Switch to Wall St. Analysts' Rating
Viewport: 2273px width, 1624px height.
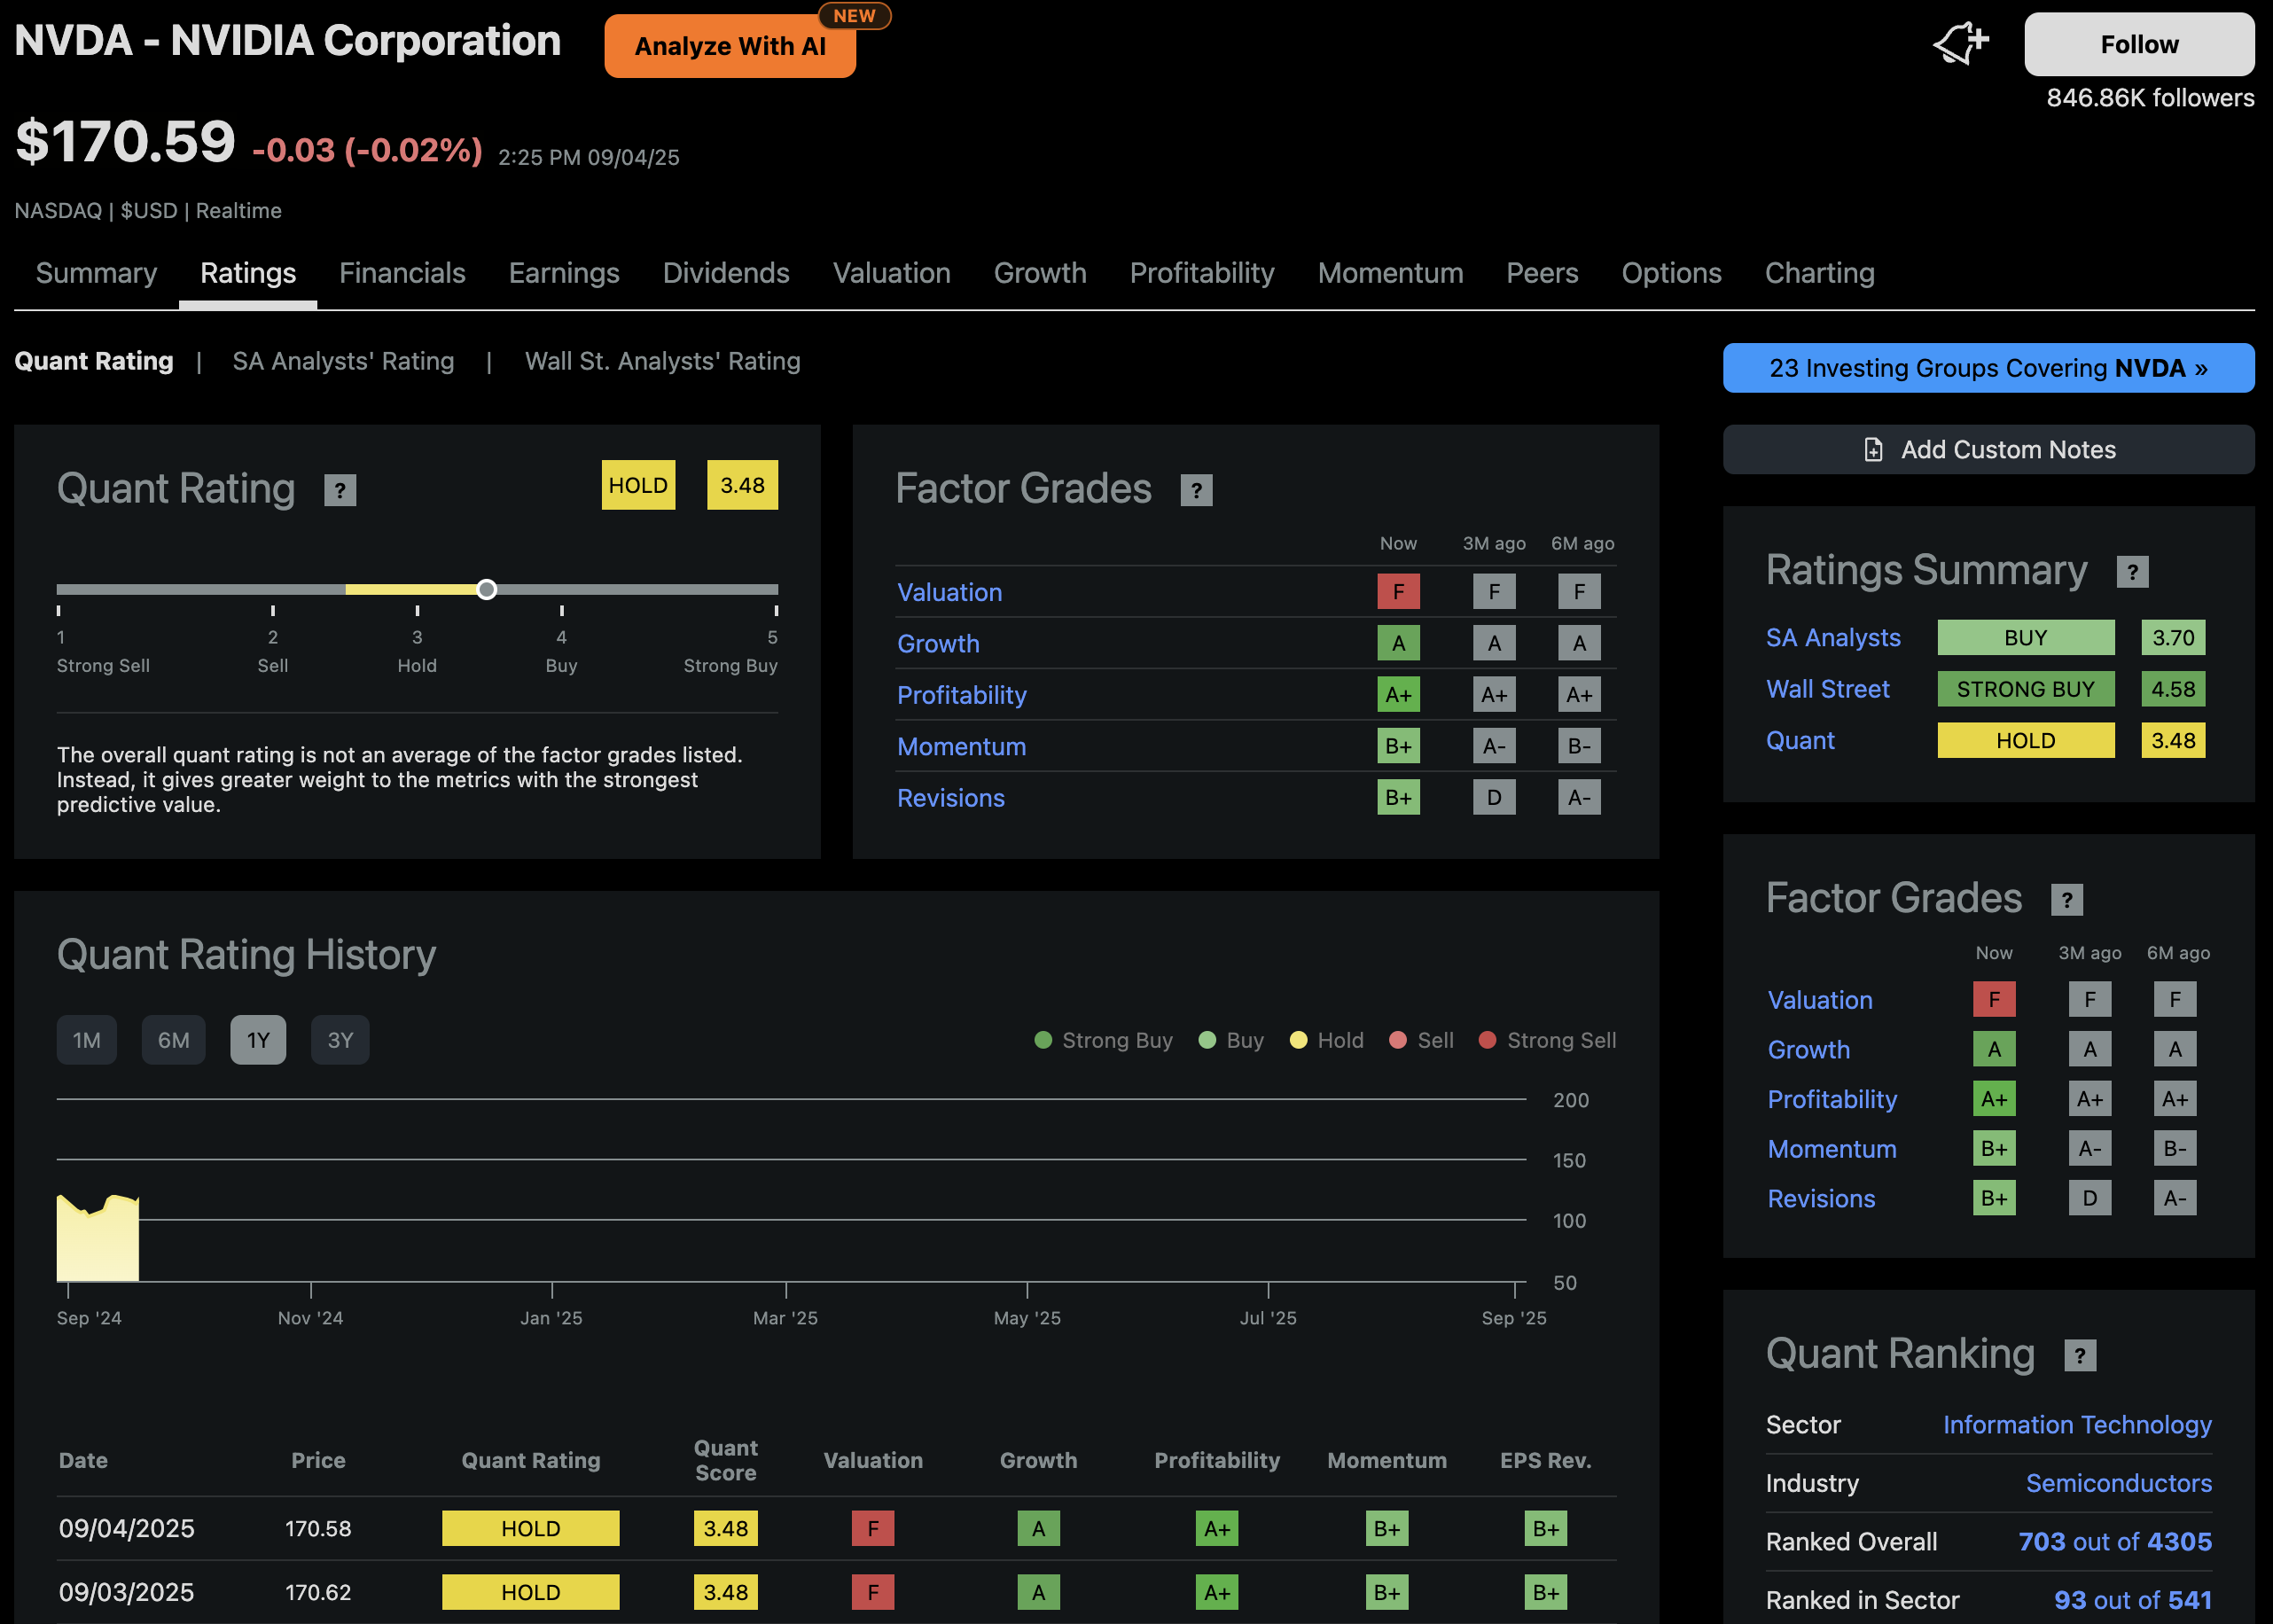point(662,361)
